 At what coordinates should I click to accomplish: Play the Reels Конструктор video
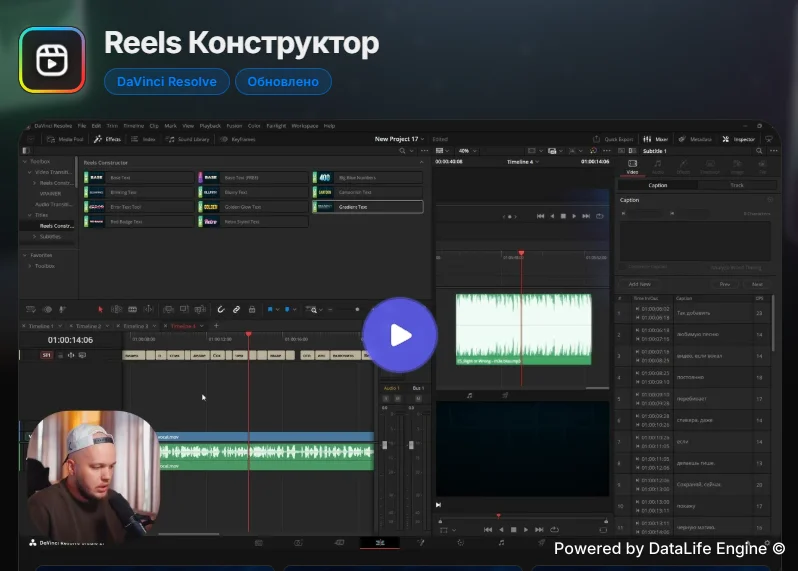400,335
